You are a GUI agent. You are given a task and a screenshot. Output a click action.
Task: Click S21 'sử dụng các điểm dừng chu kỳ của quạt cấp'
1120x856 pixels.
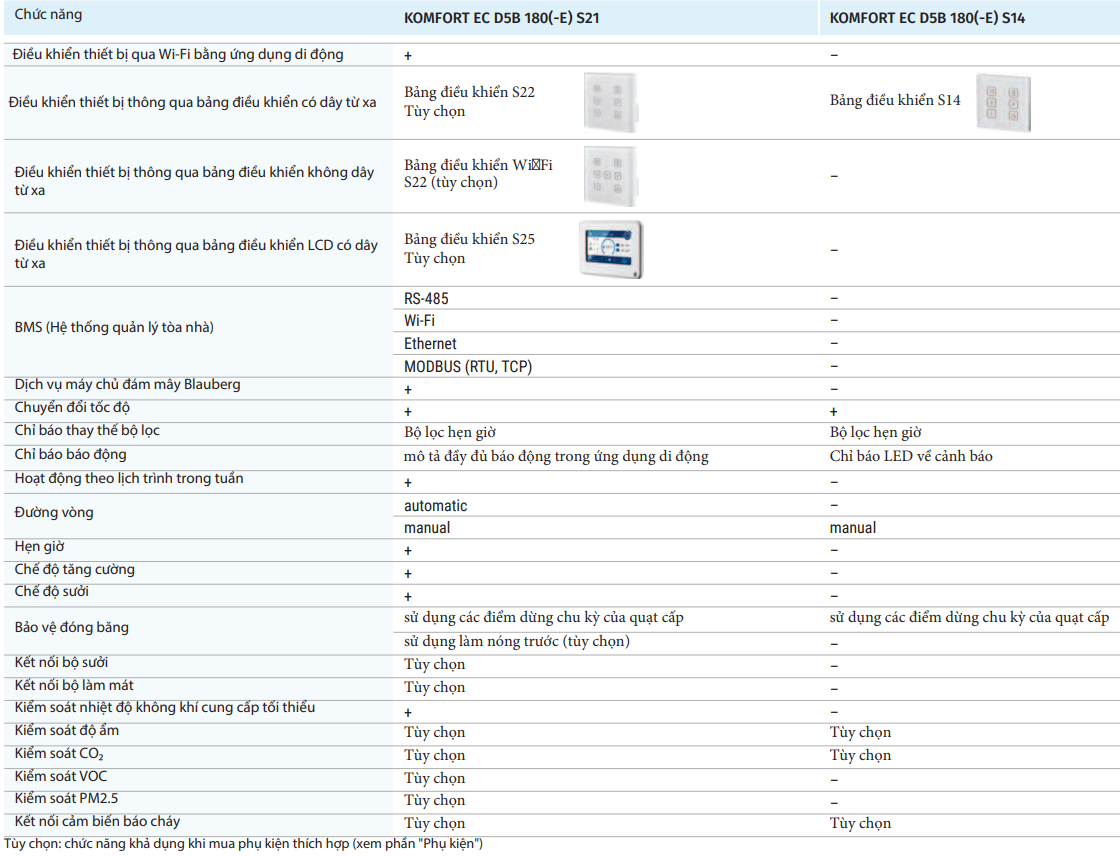pyautogui.click(x=544, y=617)
